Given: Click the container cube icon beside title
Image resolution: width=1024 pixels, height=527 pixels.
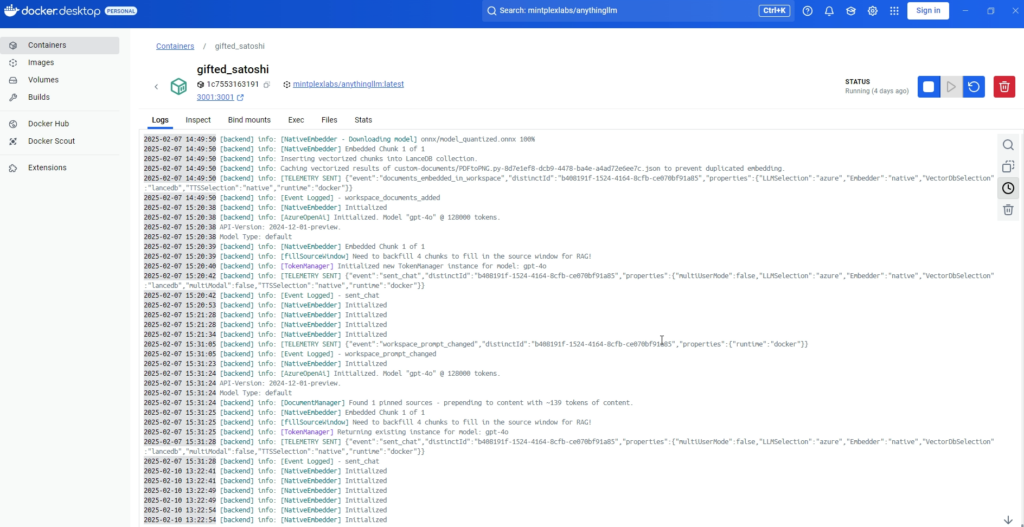Looking at the screenshot, I should 178,86.
